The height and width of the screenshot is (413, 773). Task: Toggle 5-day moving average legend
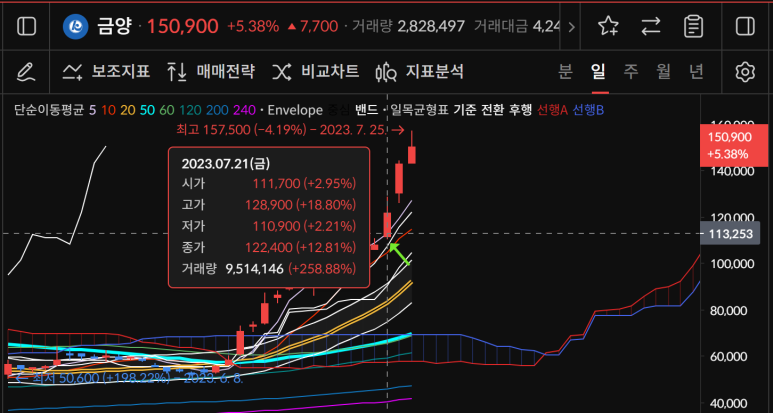[x=92, y=110]
